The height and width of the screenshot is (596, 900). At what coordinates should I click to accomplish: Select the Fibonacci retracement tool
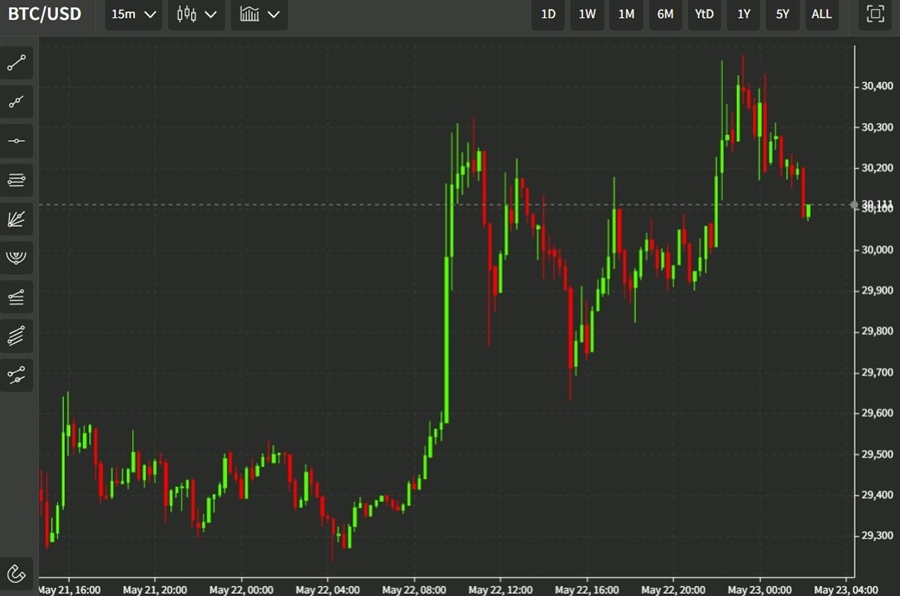(17, 296)
